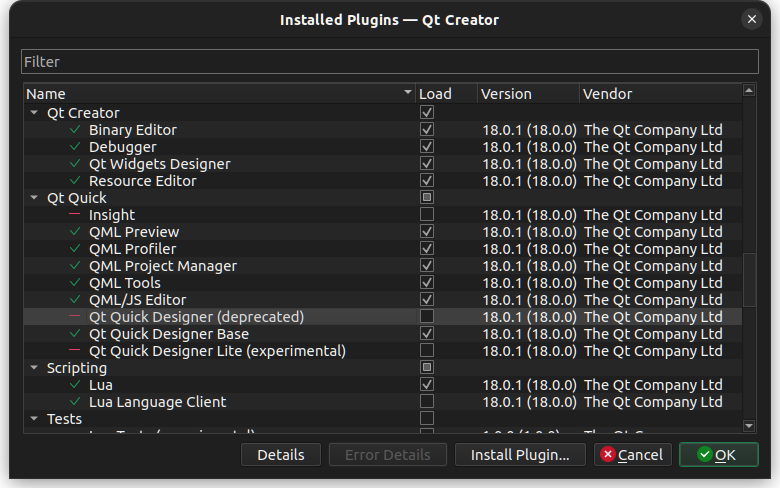Confirm with the OK button
The image size is (780, 488).
tap(719, 455)
